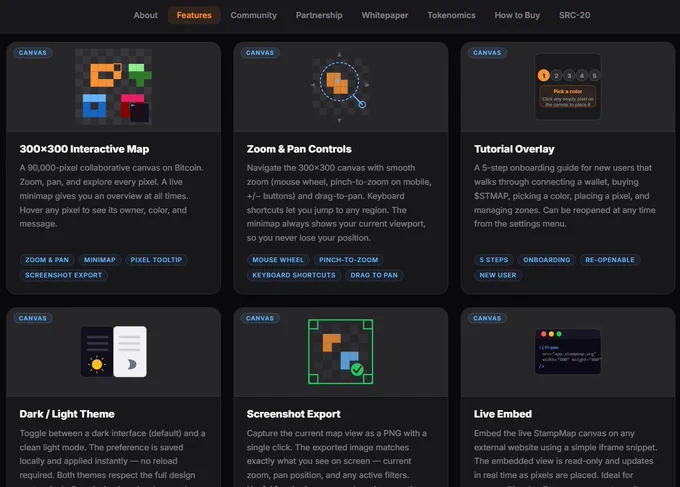680x487 pixels.
Task: Open the Whitepaper nav link
Action: point(385,15)
